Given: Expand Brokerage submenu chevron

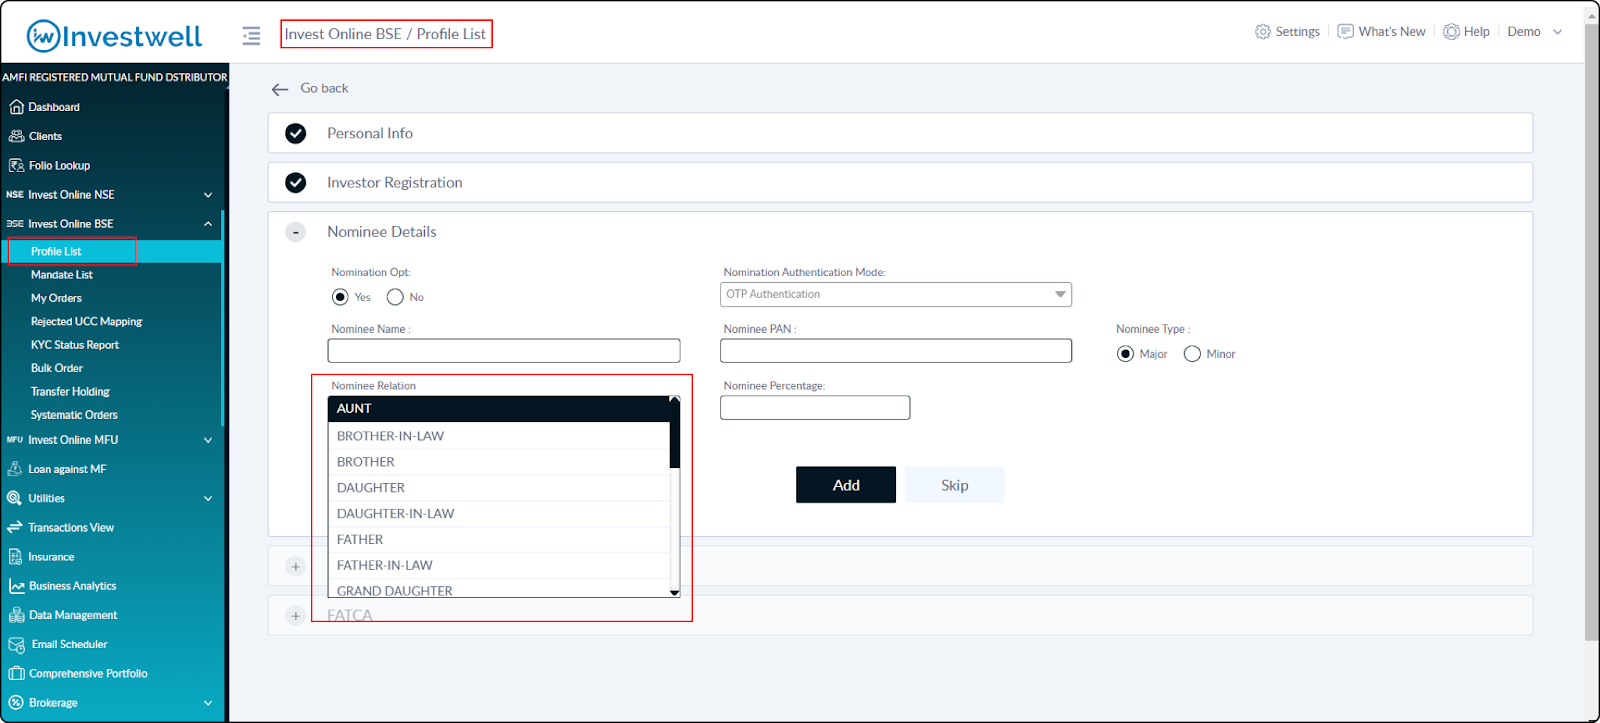Looking at the screenshot, I should 208,703.
